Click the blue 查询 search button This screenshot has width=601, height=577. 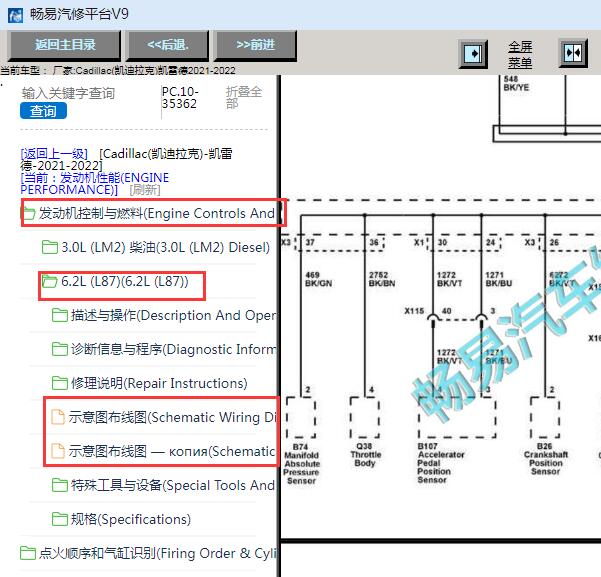coord(43,111)
